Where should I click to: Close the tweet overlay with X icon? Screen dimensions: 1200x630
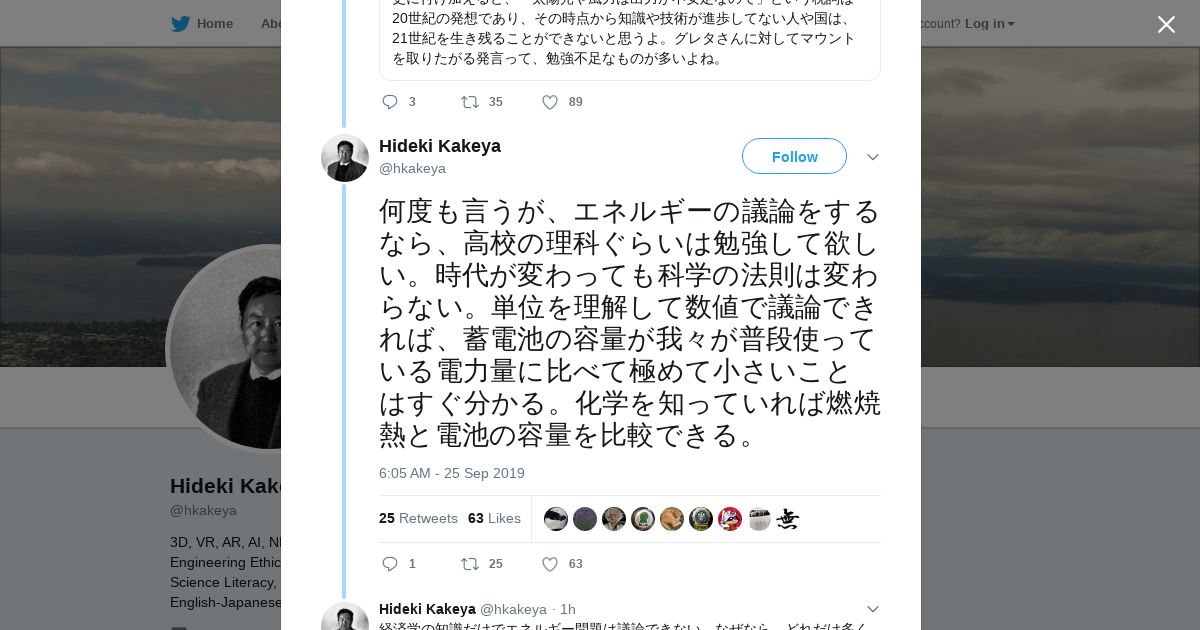pyautogui.click(x=1166, y=25)
